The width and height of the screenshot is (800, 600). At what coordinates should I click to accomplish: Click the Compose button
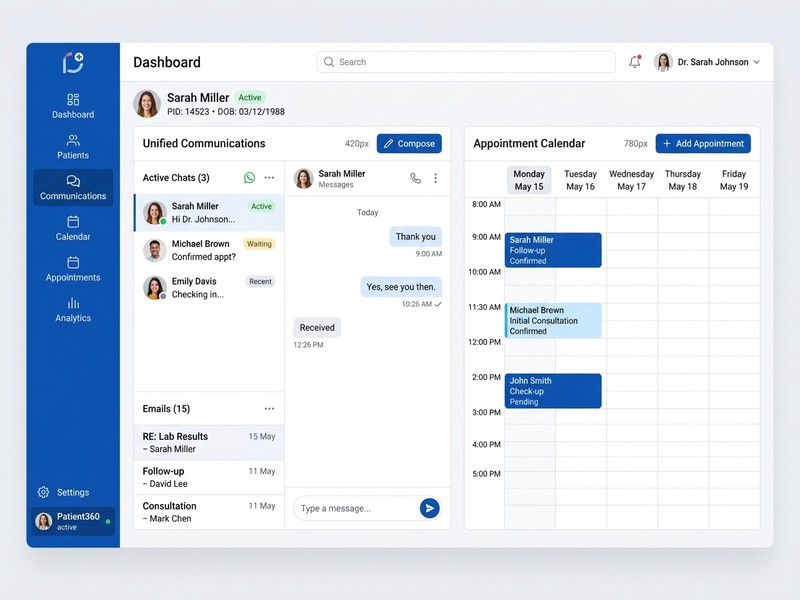pos(409,144)
